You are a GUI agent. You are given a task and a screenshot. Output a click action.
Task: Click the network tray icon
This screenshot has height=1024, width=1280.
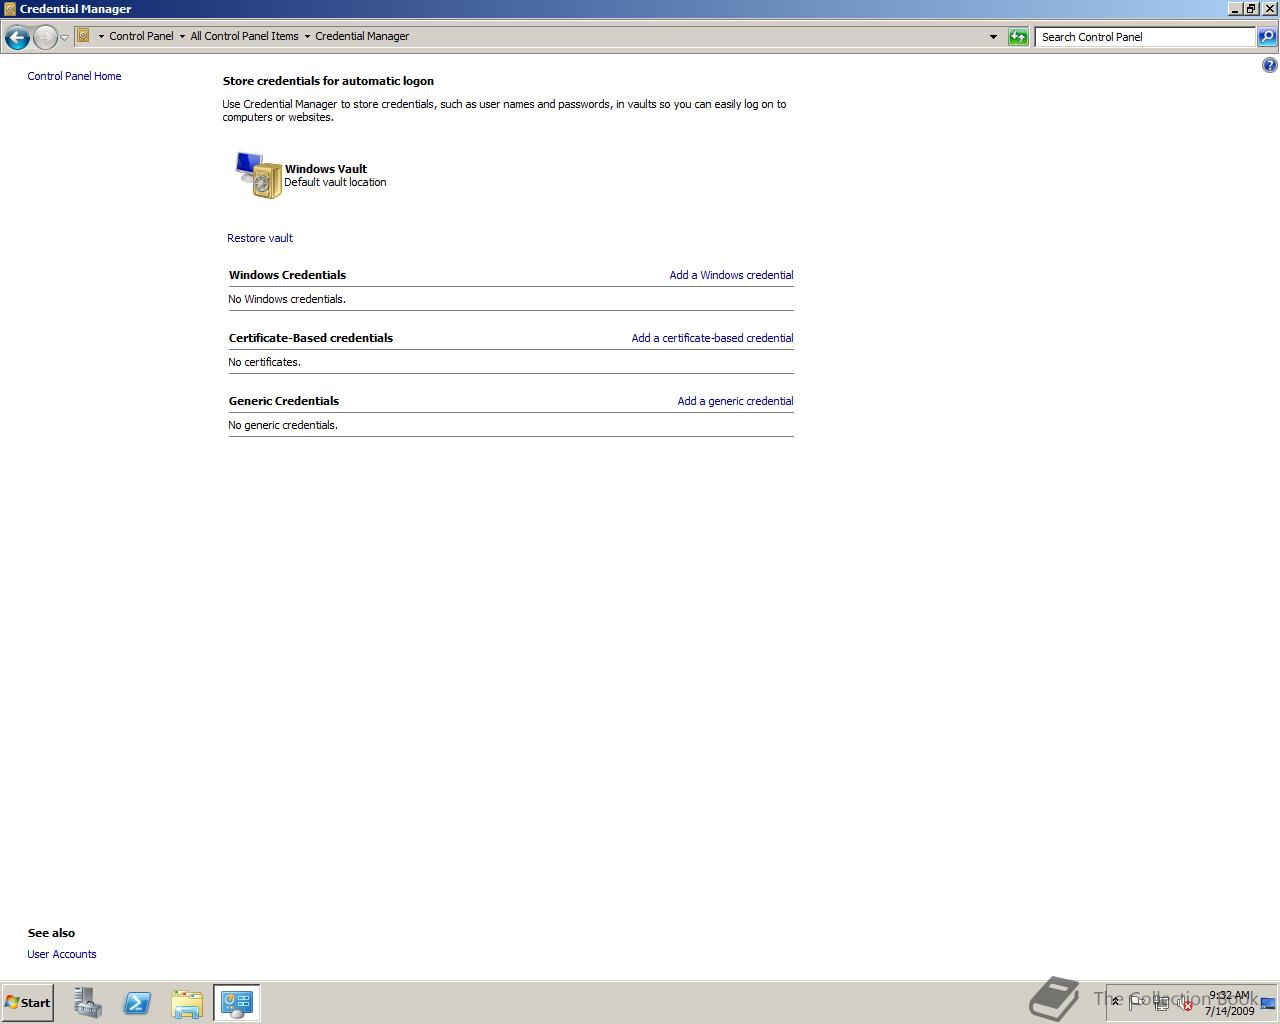point(1161,1003)
